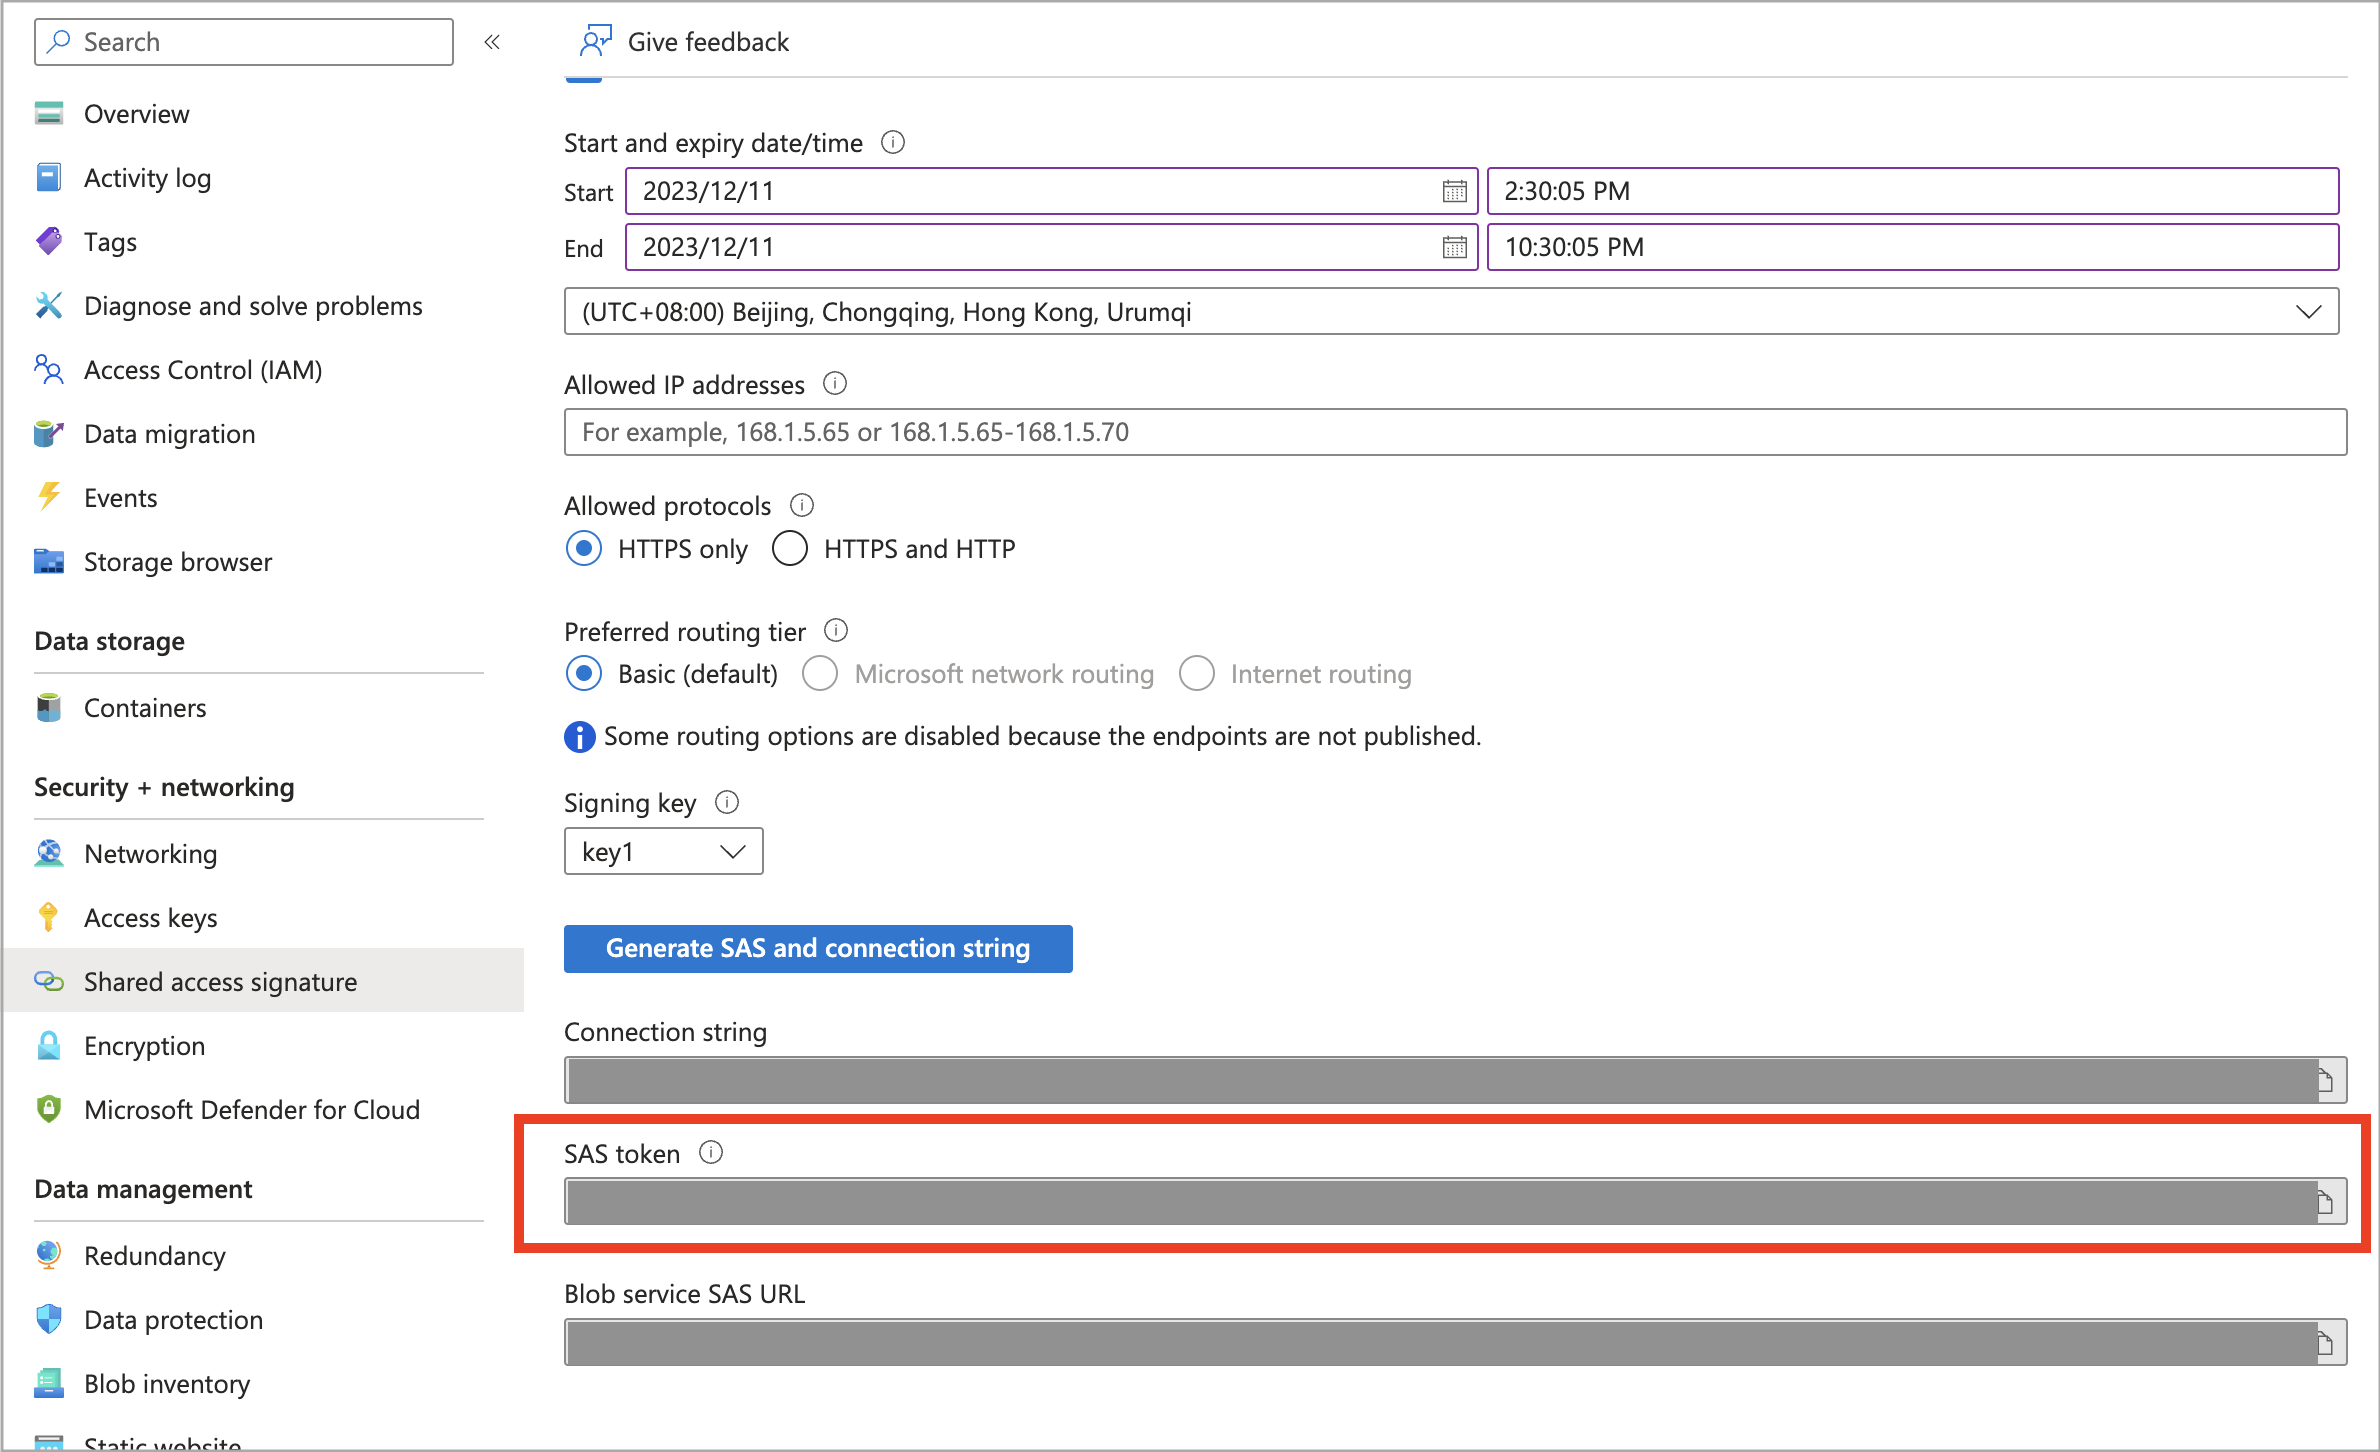
Task: Select Basic (default) routing tier
Action: tap(584, 674)
